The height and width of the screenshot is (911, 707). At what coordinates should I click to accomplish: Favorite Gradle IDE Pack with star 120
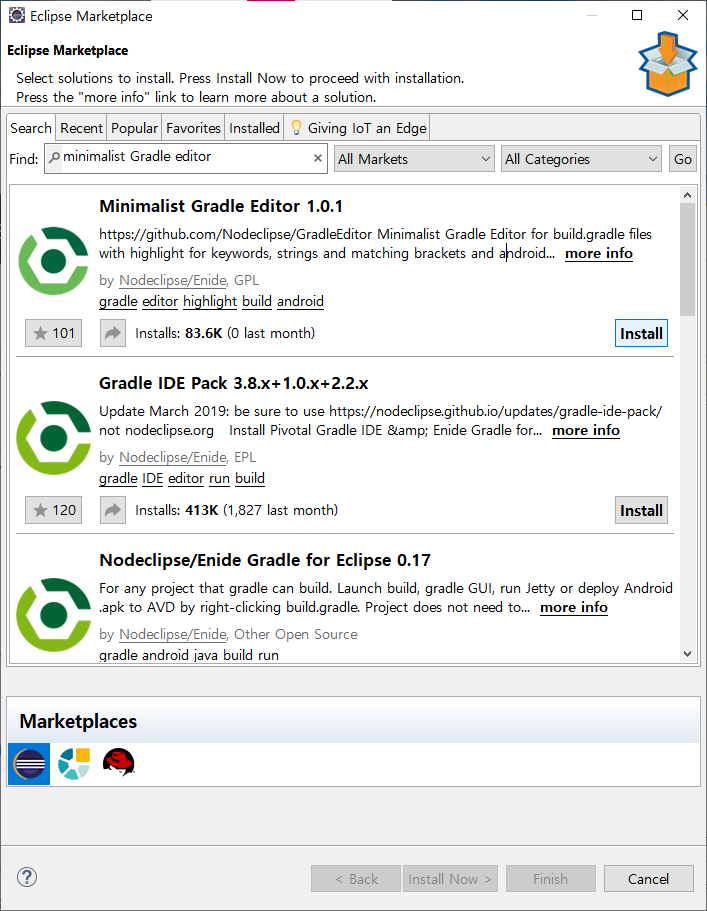[x=53, y=510]
